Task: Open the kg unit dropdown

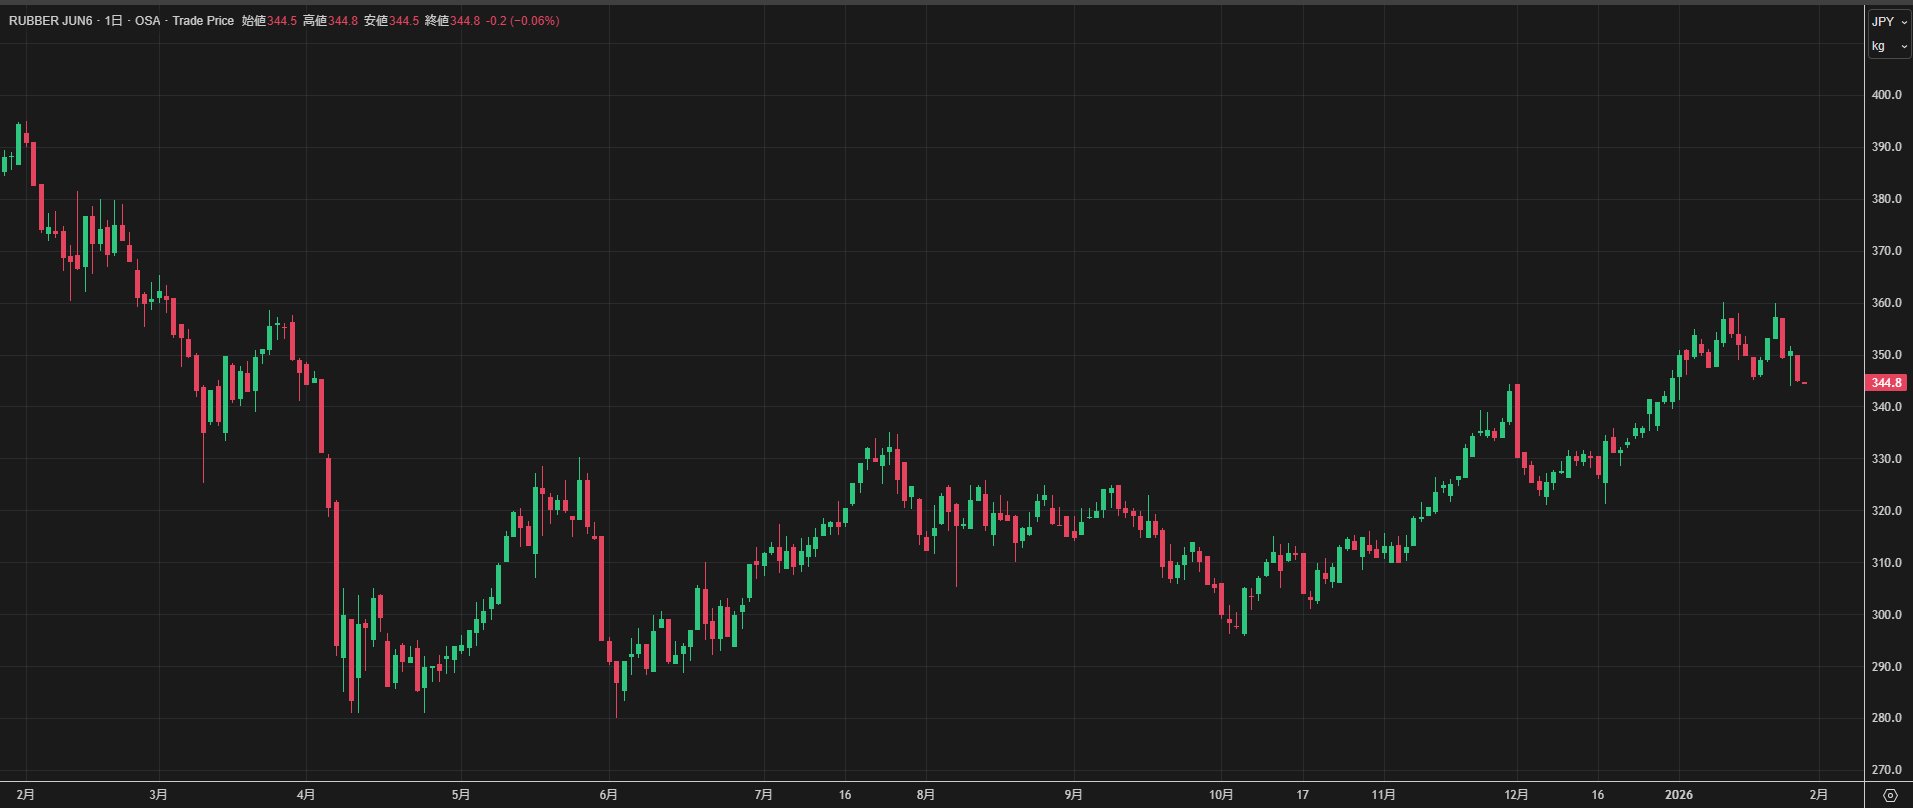Action: [1889, 46]
